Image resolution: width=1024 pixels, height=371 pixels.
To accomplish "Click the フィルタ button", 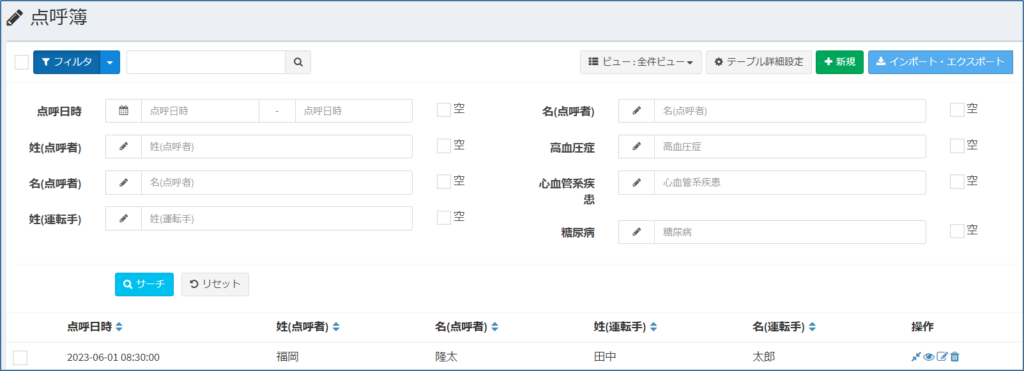I will click(67, 62).
